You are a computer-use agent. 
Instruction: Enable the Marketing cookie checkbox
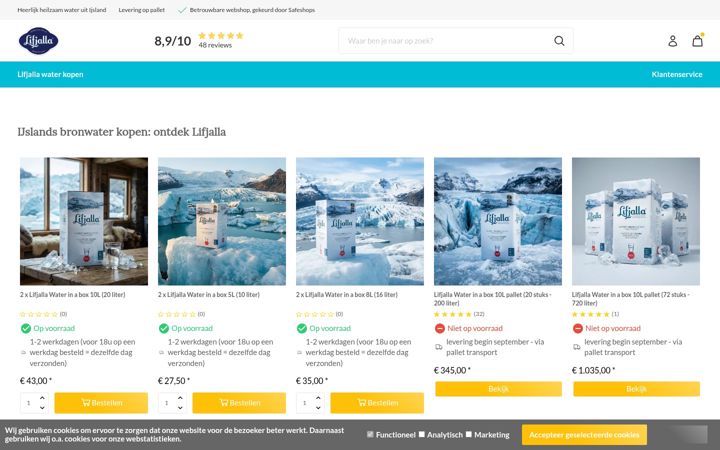pyautogui.click(x=468, y=434)
